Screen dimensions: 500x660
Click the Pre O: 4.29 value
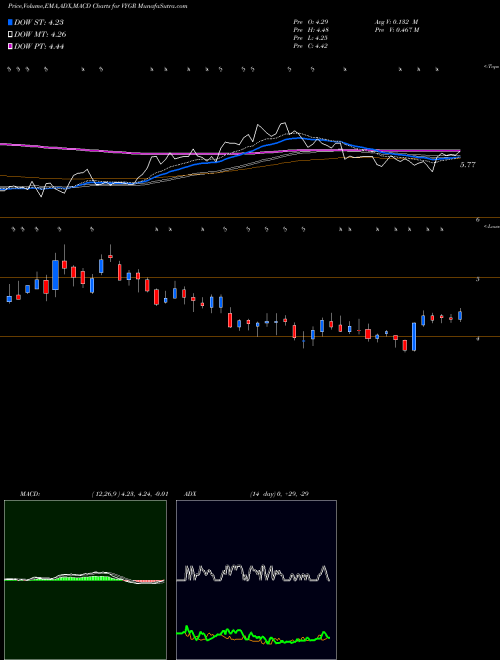(311, 22)
